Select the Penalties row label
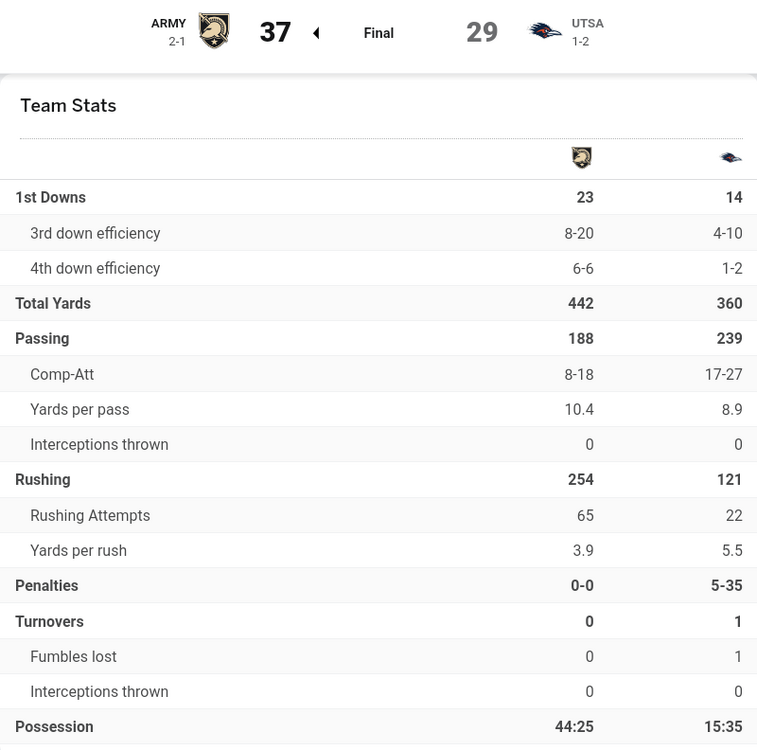757x750 pixels. (x=46, y=585)
